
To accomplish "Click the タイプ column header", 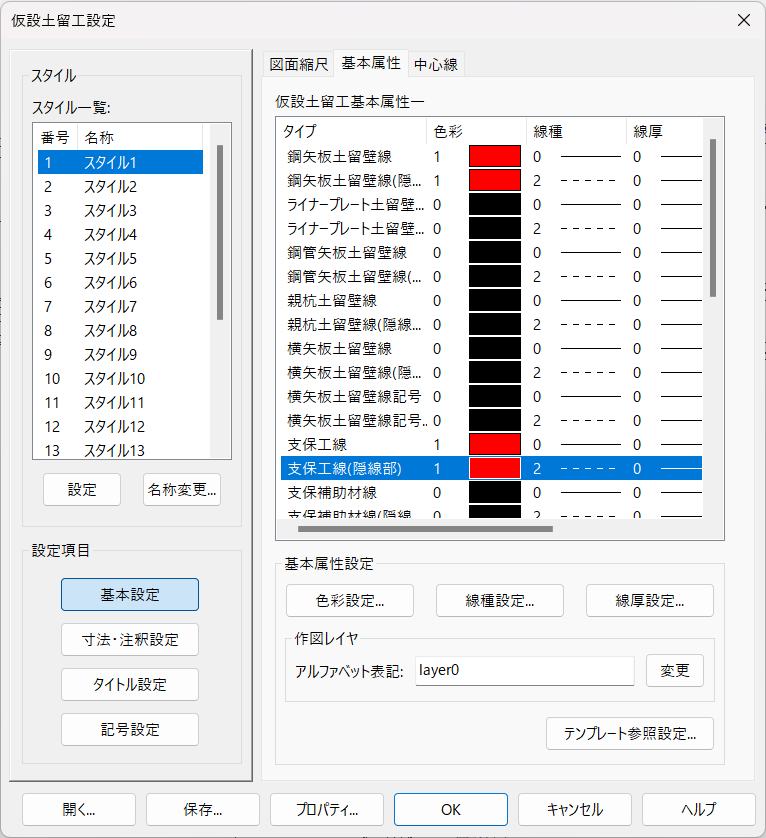I will click(352, 131).
